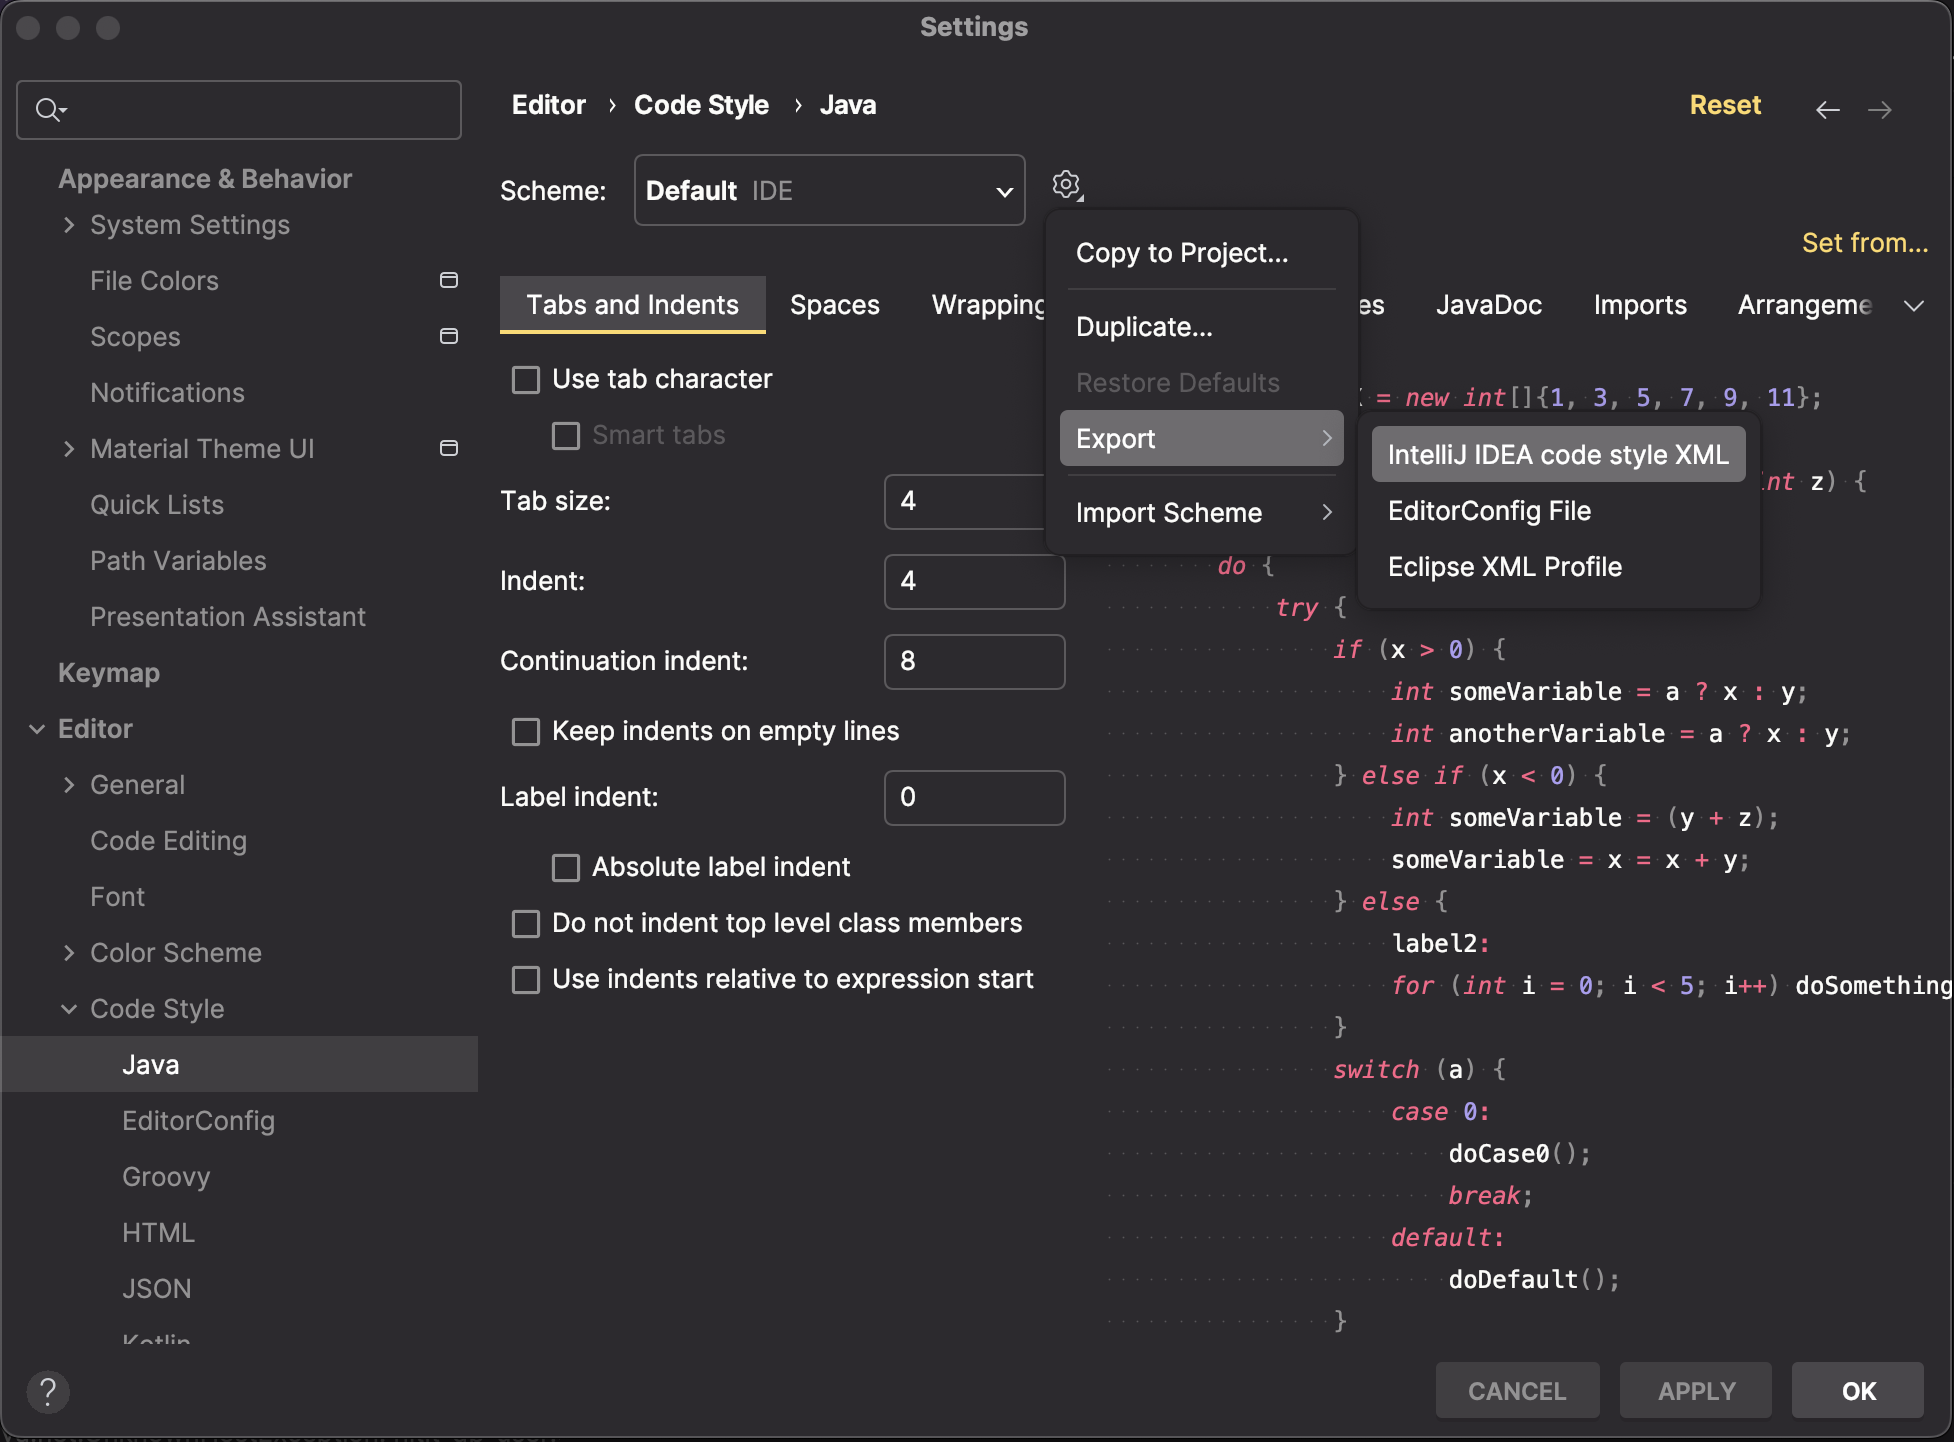
Task: Click the back navigation arrow
Action: point(1827,110)
